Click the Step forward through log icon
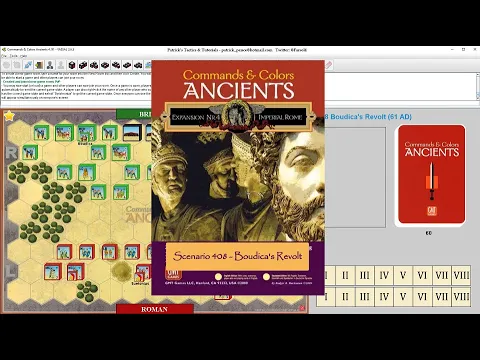This screenshot has width=480, height=360. click(x=17, y=65)
